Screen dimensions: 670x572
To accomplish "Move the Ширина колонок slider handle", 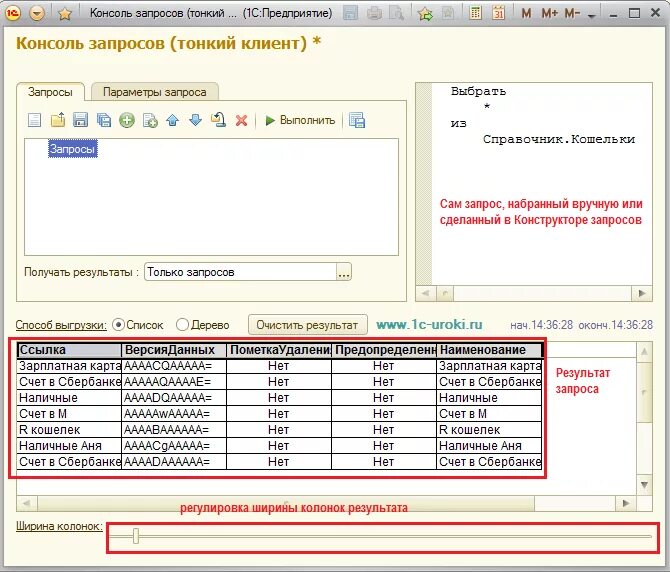I will pos(136,536).
